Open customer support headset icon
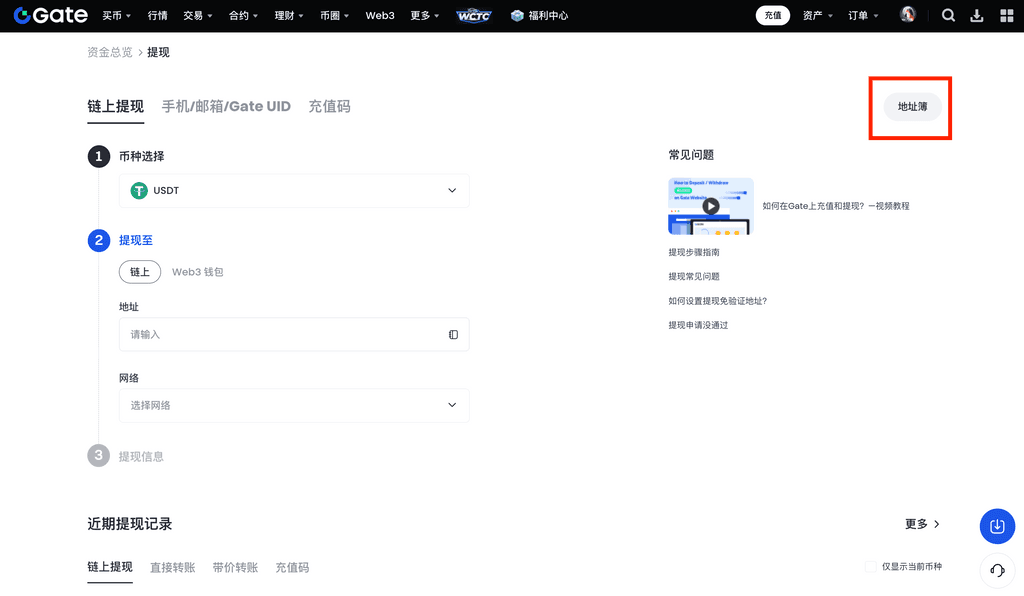The image size is (1024, 596). [x=997, y=570]
